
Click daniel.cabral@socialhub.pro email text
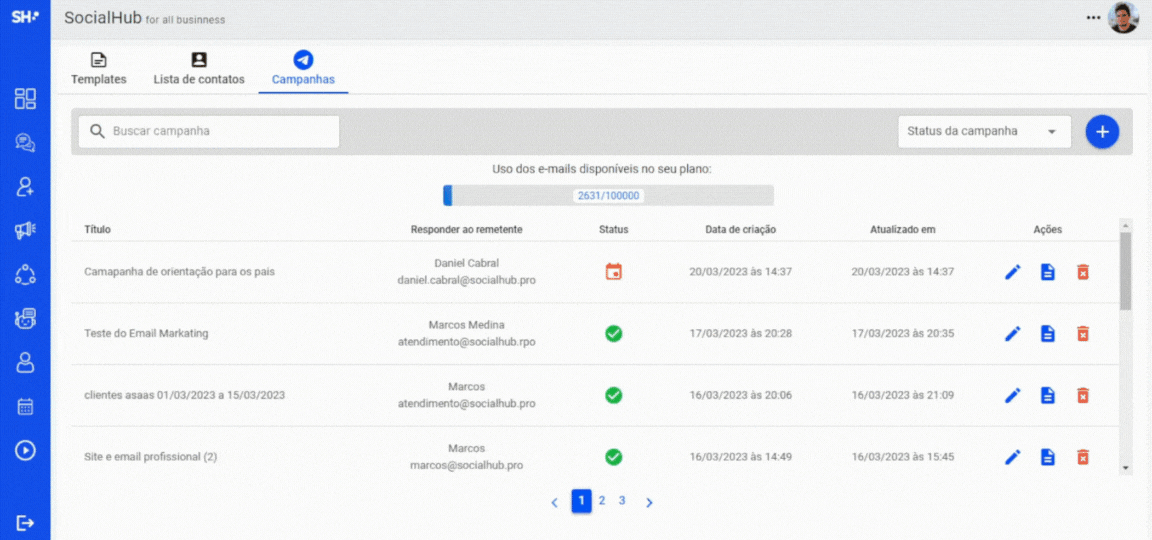click(467, 281)
